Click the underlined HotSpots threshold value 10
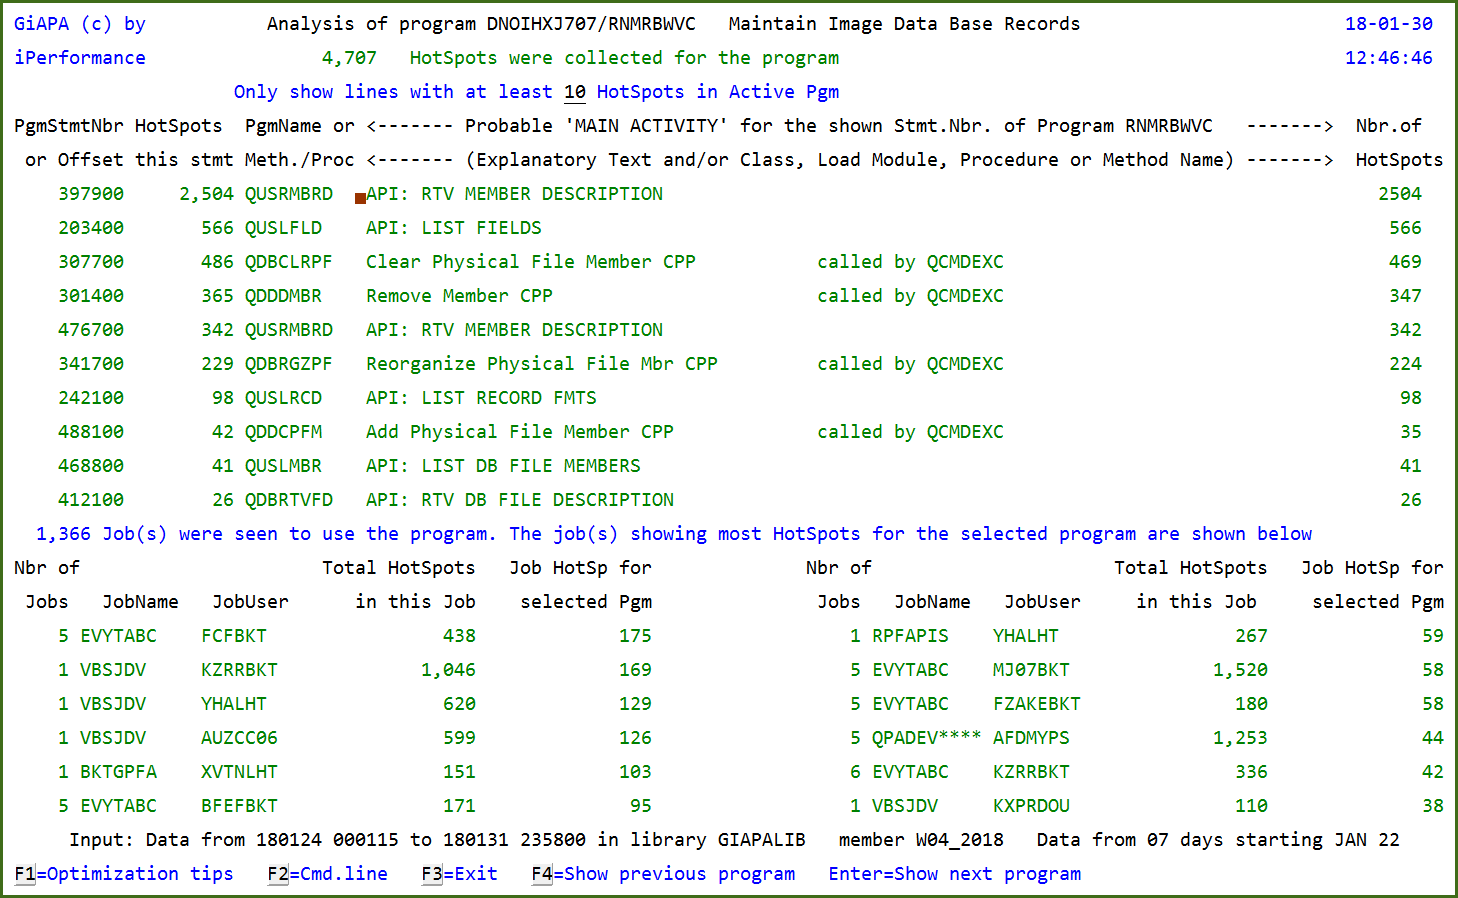The image size is (1458, 898). (x=575, y=91)
